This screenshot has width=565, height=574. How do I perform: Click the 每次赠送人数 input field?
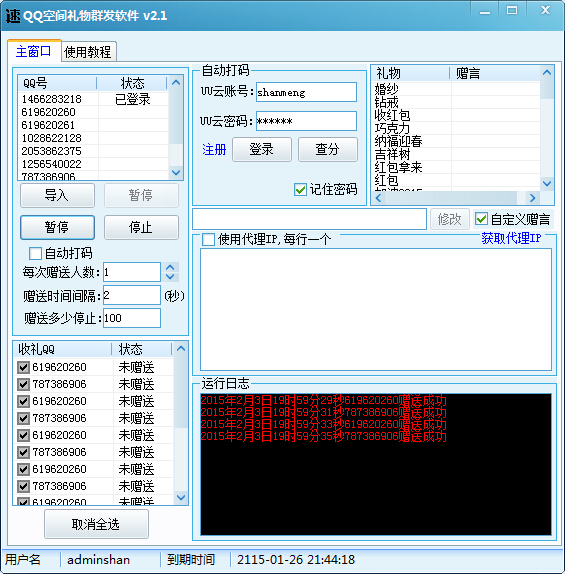click(132, 272)
